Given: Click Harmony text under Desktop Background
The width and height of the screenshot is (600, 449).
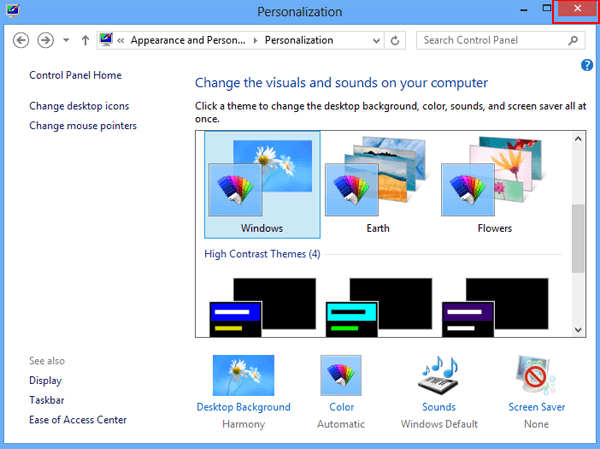Looking at the screenshot, I should pyautogui.click(x=243, y=424).
